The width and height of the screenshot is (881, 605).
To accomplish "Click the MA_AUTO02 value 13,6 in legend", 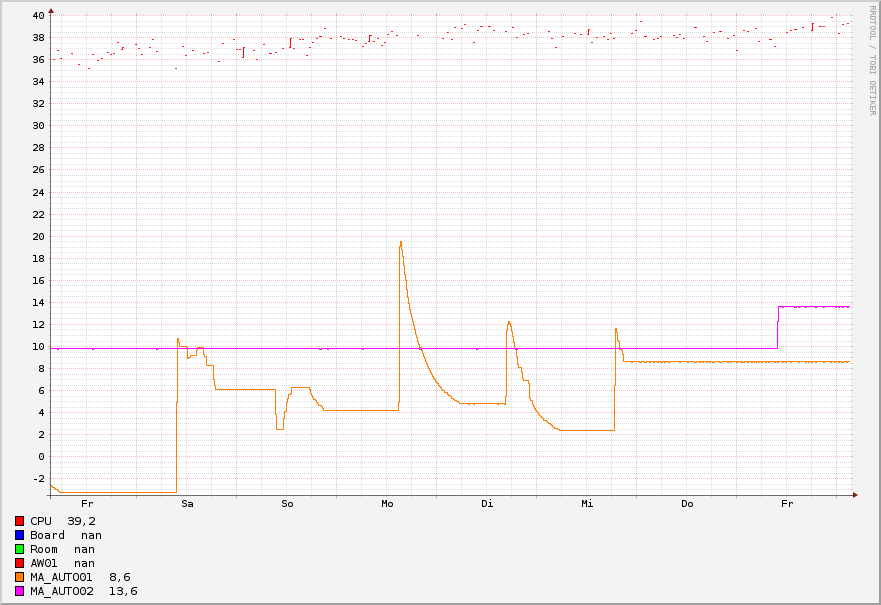I will pos(122,591).
